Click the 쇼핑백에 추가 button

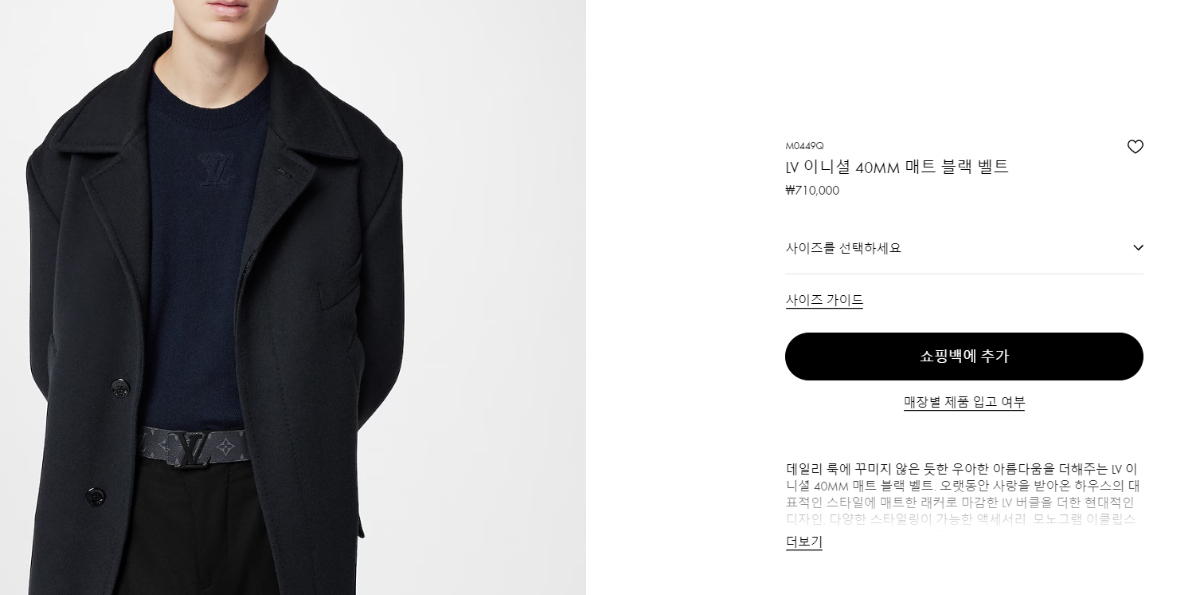[964, 357]
